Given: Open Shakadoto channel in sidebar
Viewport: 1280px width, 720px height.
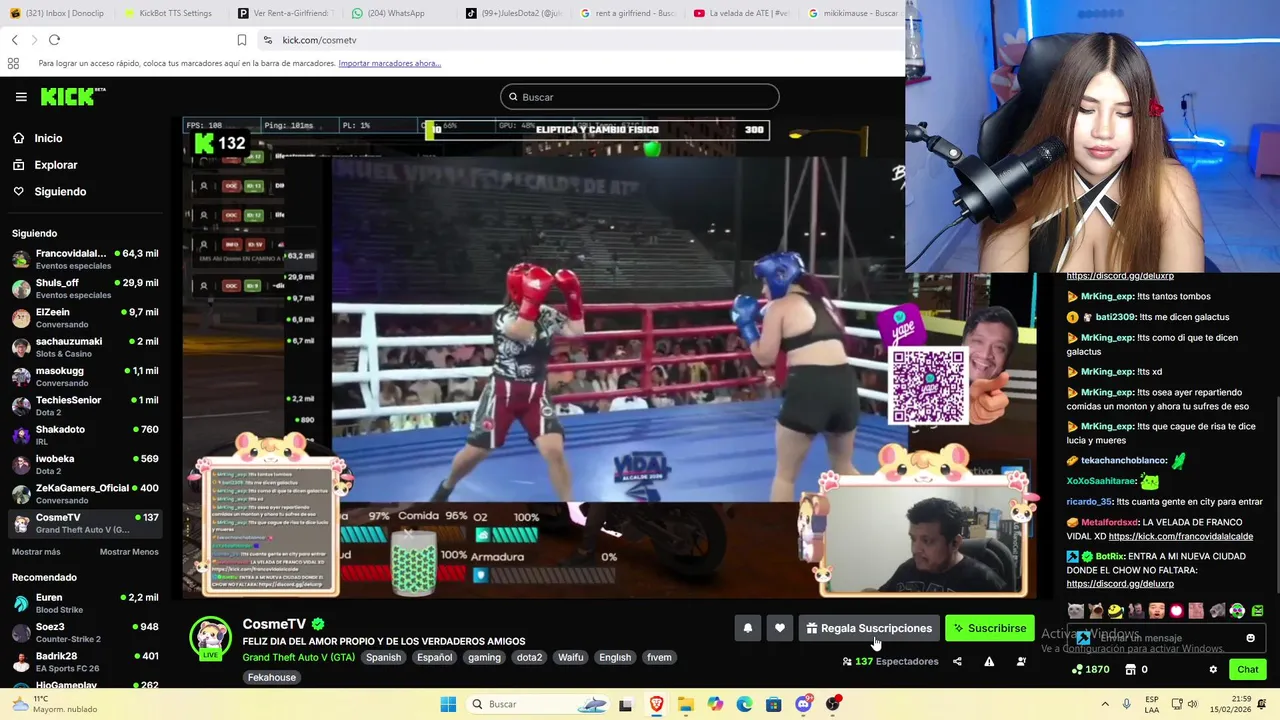Looking at the screenshot, I should [85, 434].
